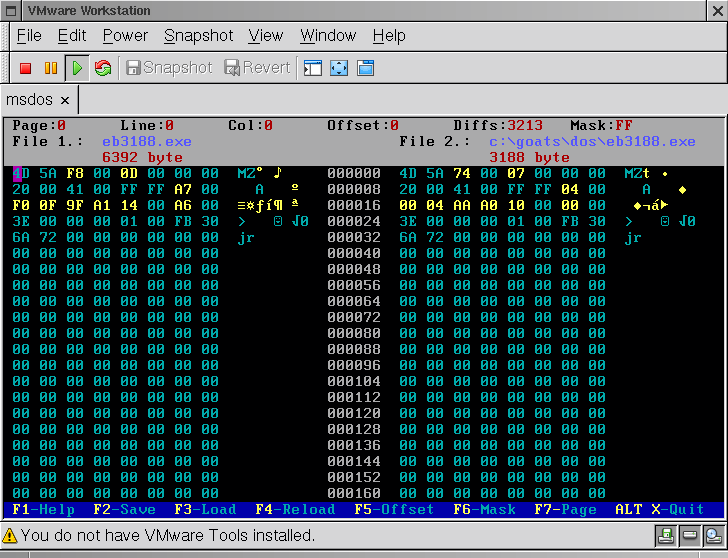The height and width of the screenshot is (558, 728).
Task: Click F2-Save in the bottom bar
Action: pos(124,510)
